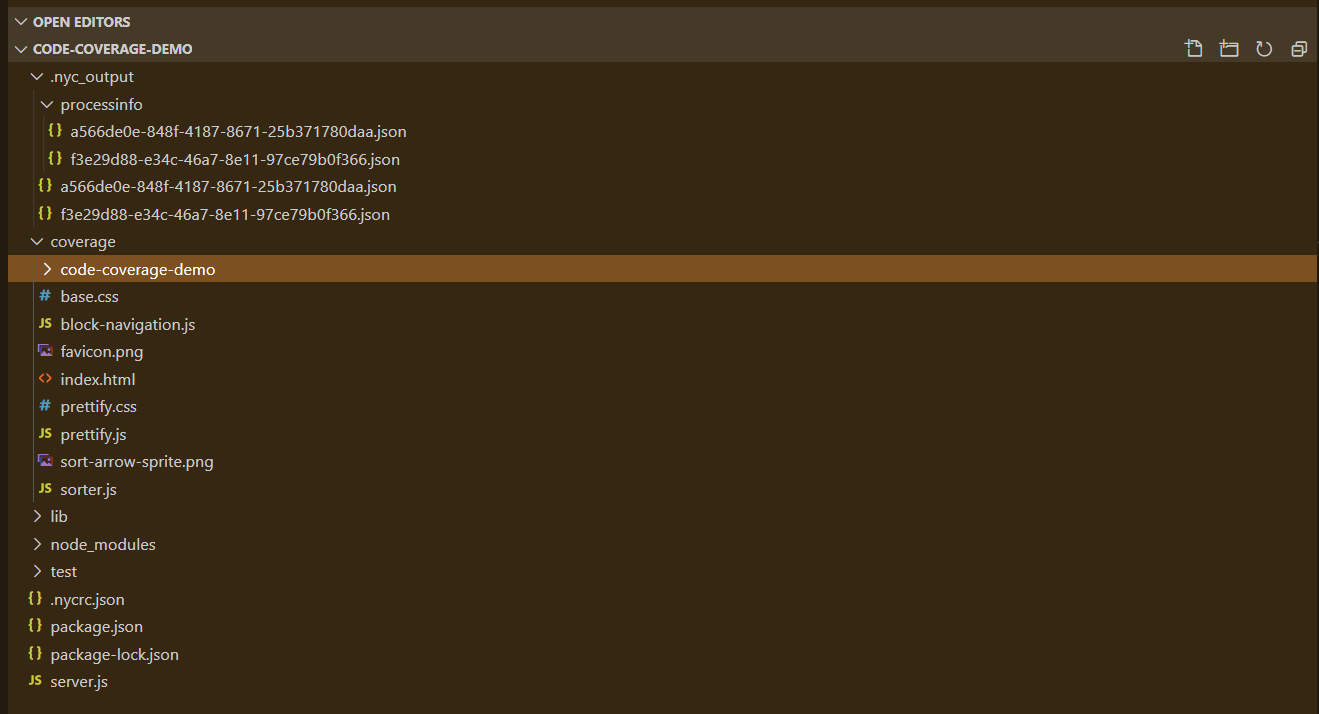Click the HTML icon beside index.html

(x=45, y=379)
